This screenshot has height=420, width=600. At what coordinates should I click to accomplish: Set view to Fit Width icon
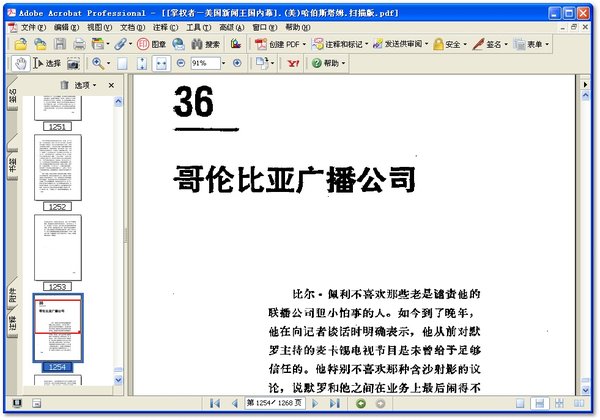(161, 63)
